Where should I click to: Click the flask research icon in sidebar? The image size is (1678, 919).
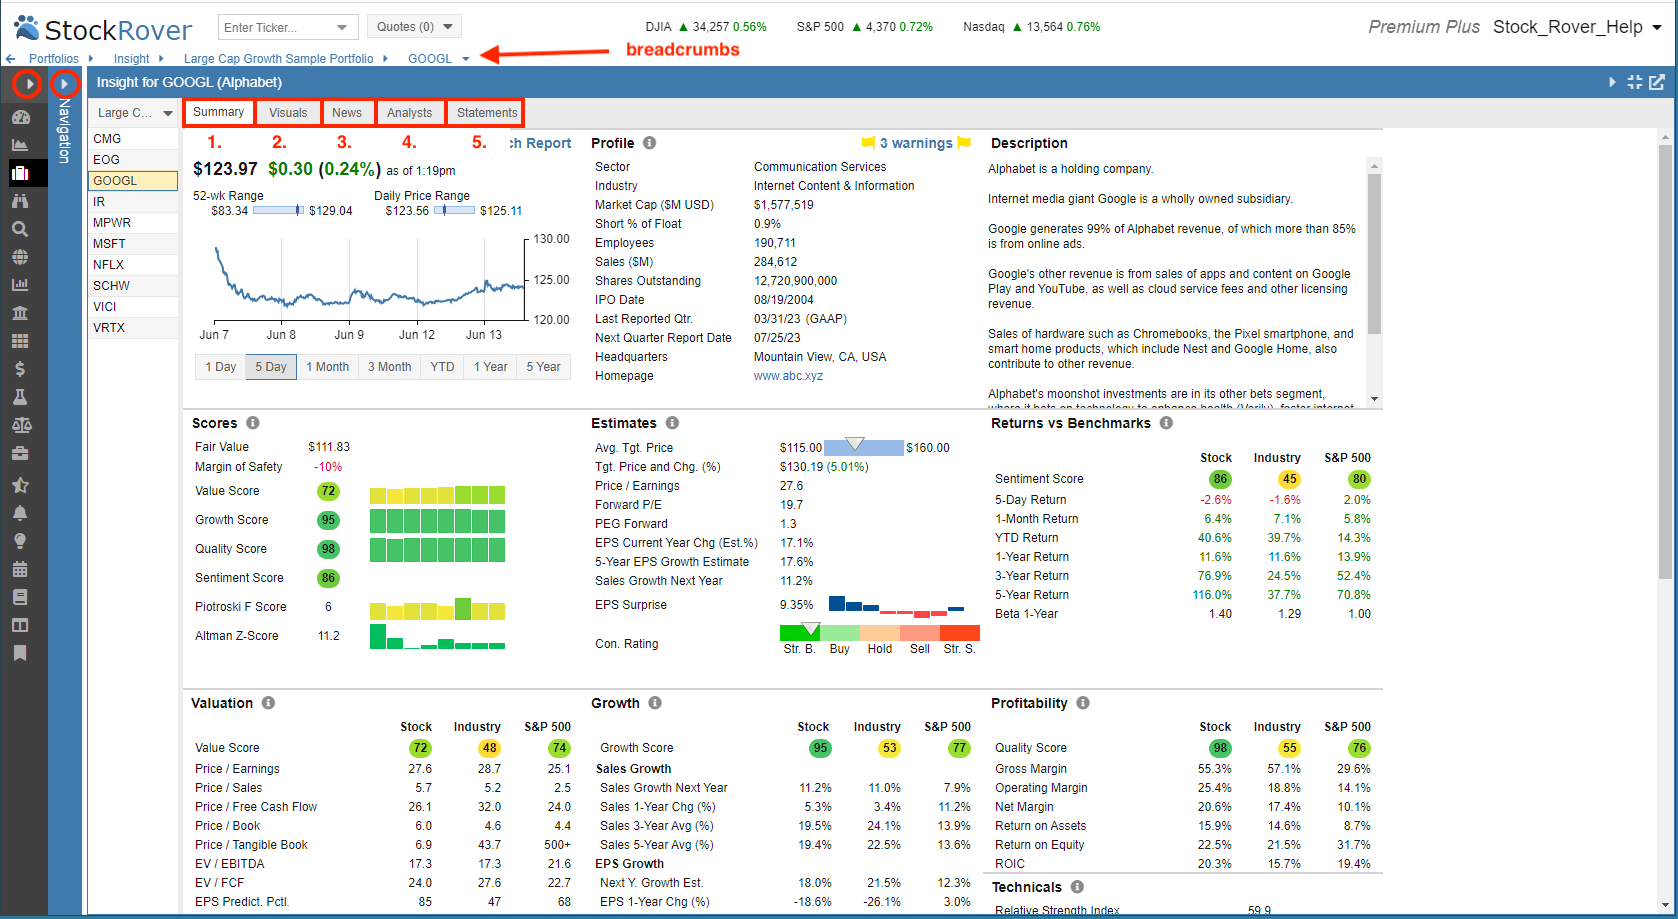pos(20,397)
